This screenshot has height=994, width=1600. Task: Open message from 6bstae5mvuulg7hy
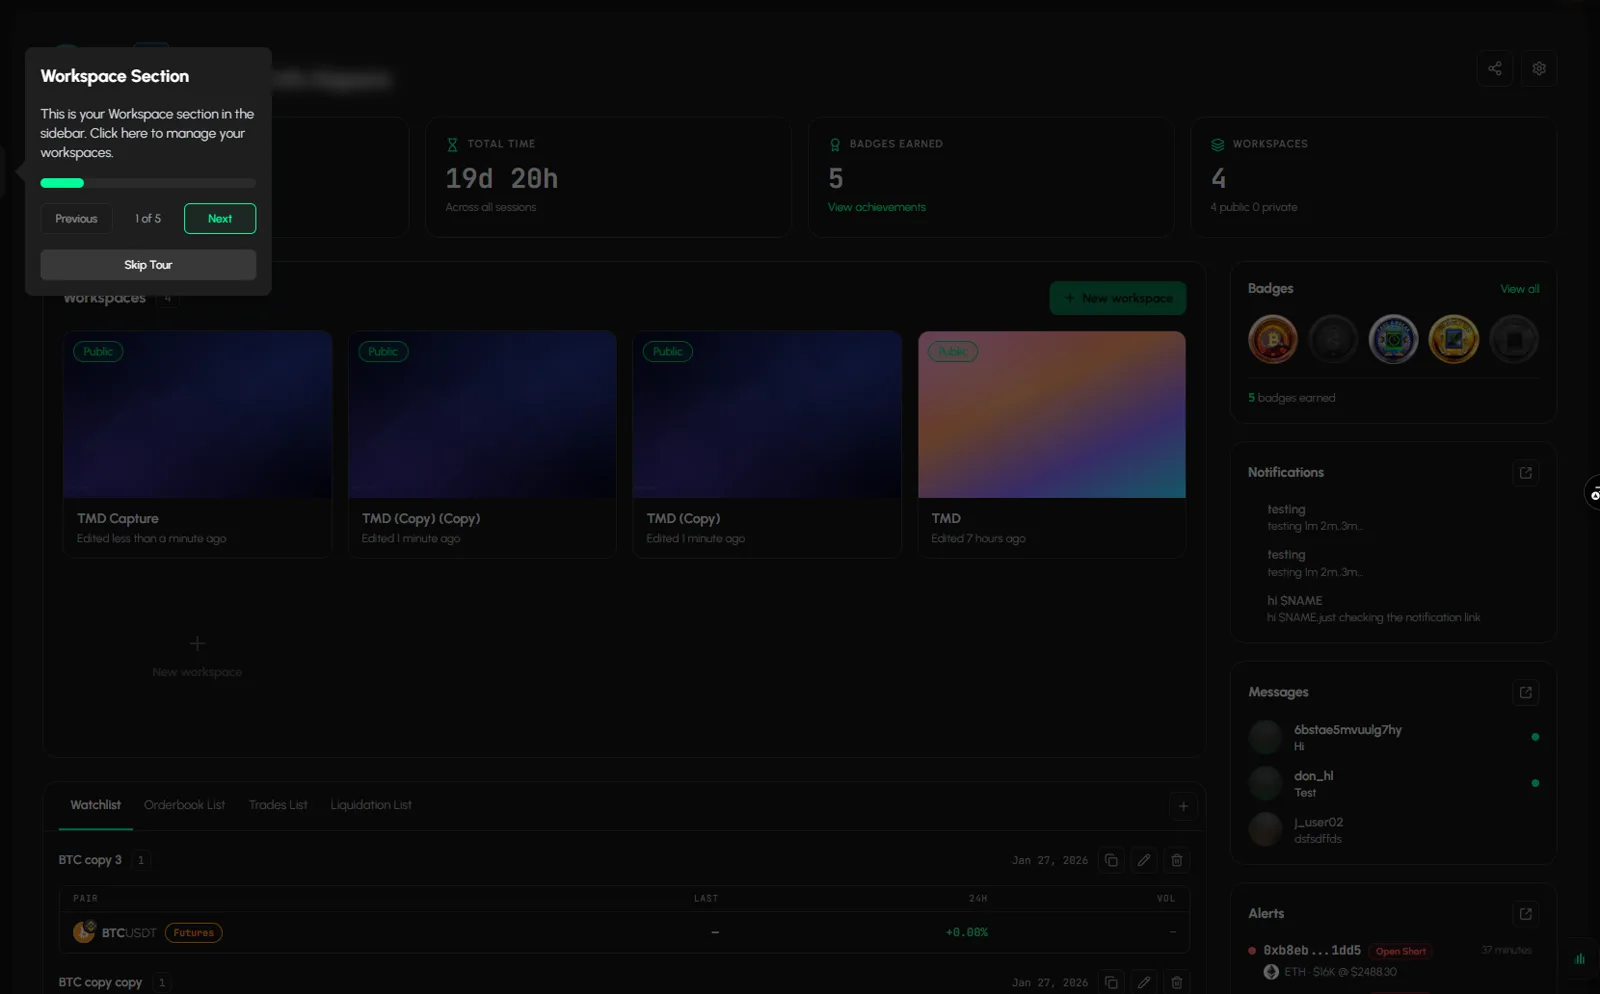(1393, 738)
